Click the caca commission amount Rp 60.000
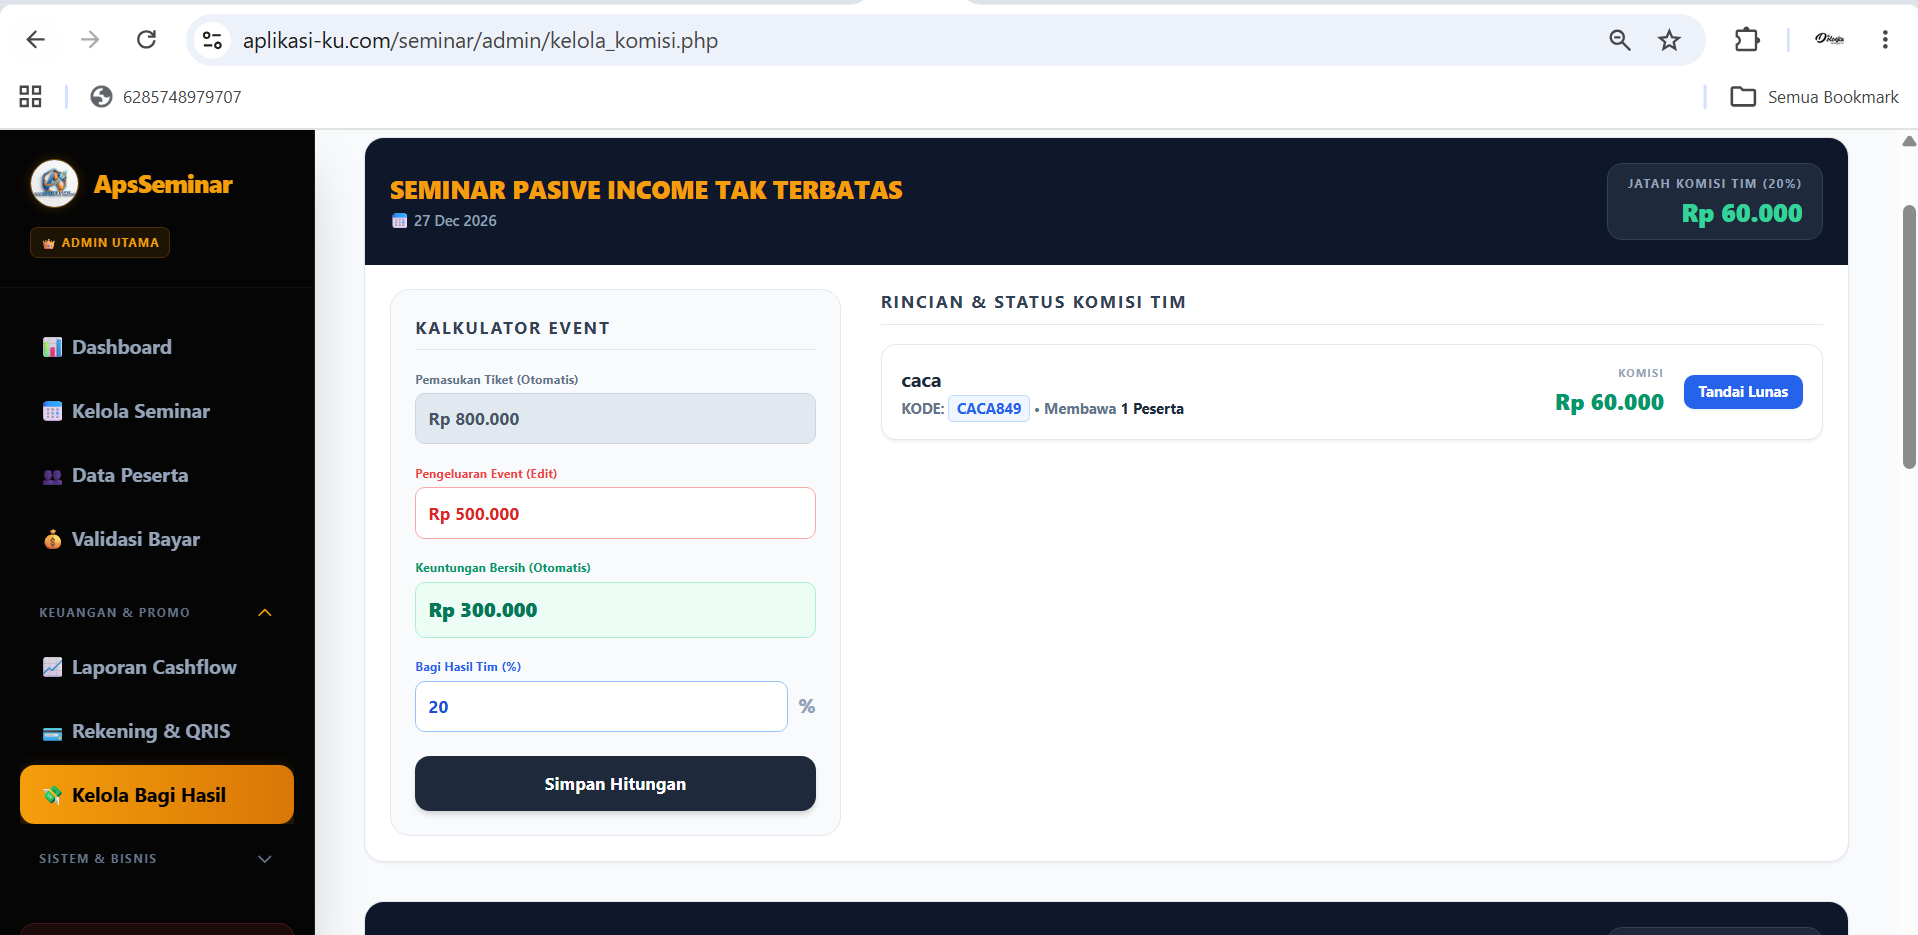This screenshot has width=1918, height=935. (1609, 402)
